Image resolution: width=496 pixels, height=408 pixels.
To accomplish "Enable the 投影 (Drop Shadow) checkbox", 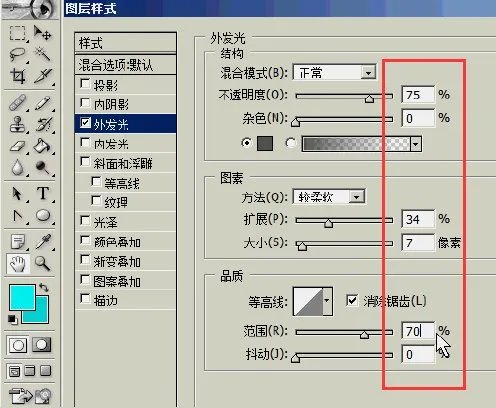I will (85, 83).
